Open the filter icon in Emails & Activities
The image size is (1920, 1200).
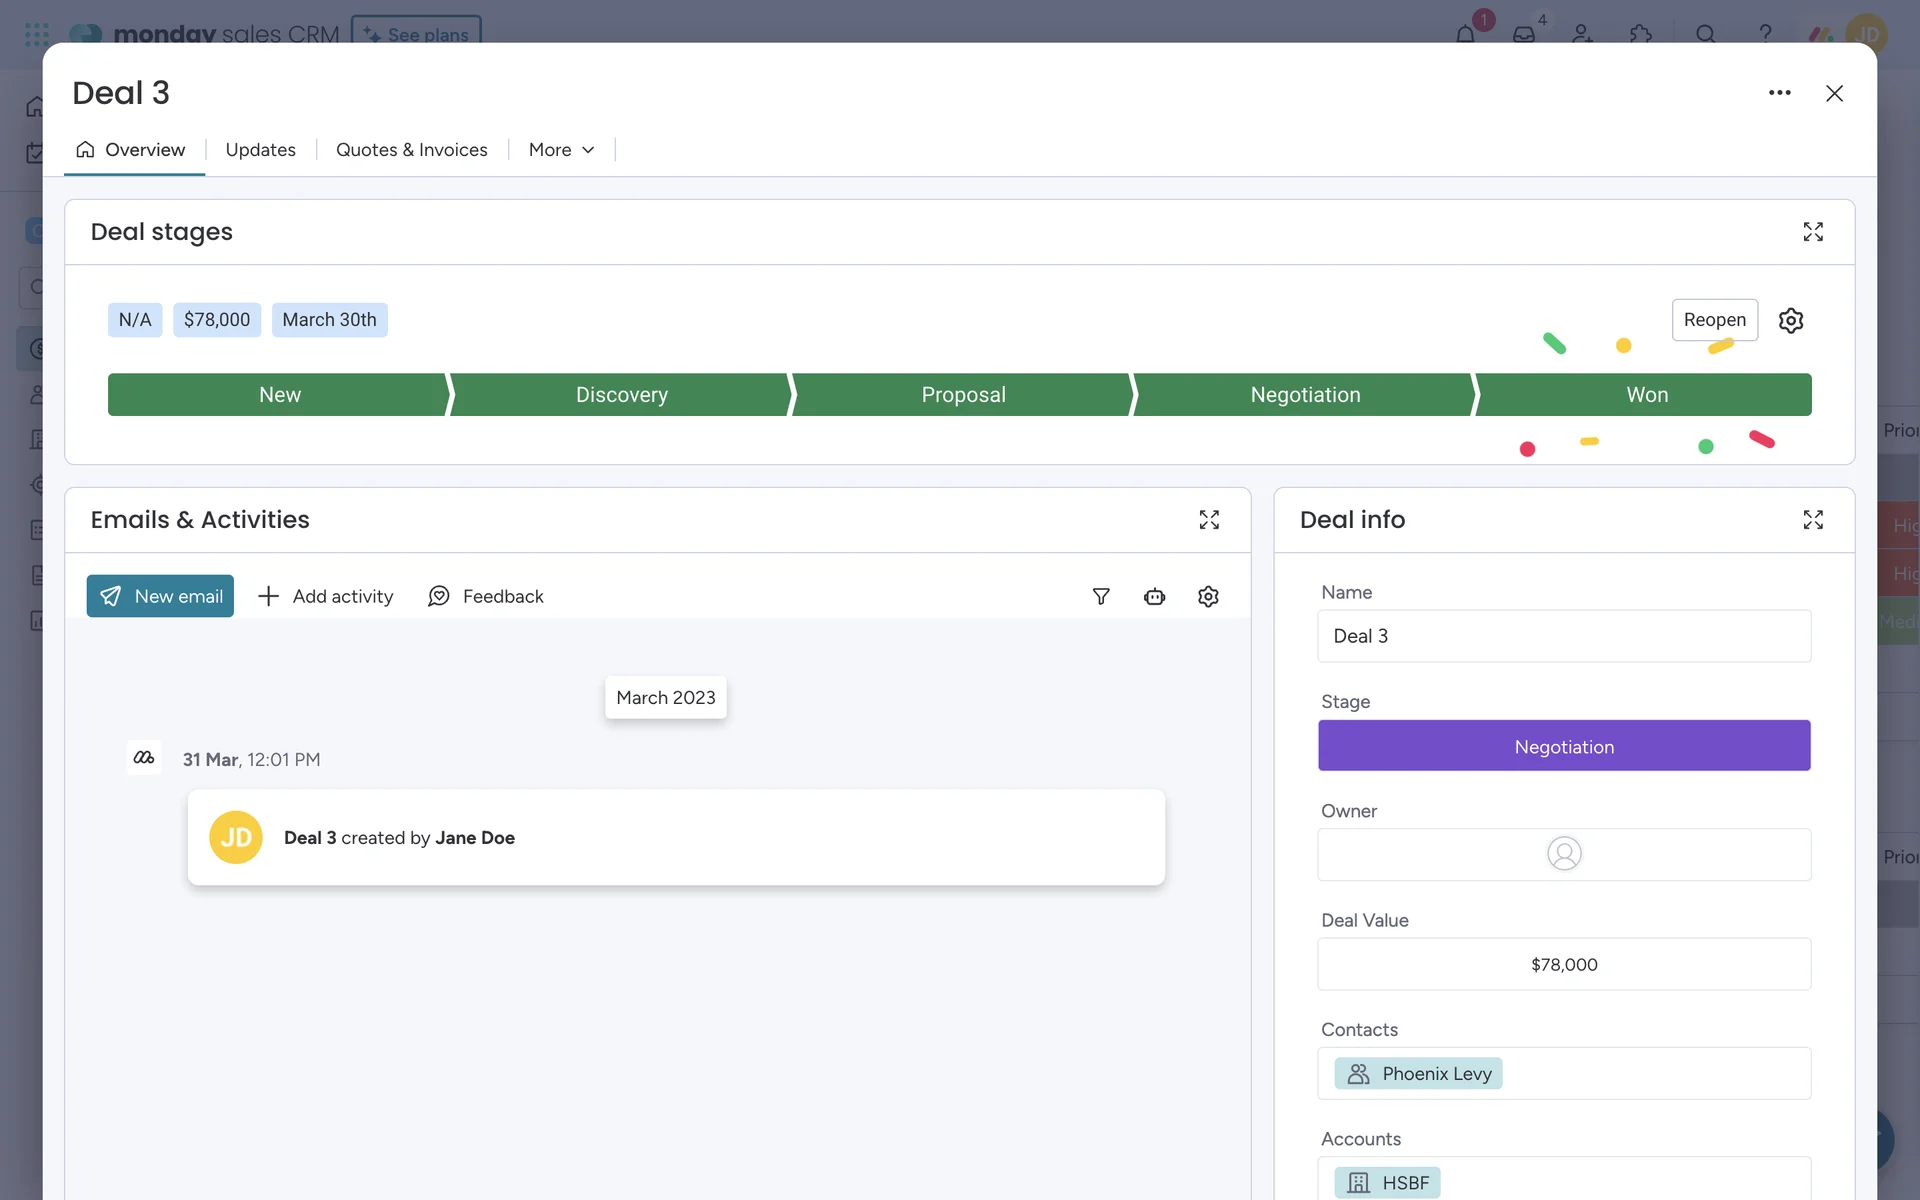[1101, 596]
